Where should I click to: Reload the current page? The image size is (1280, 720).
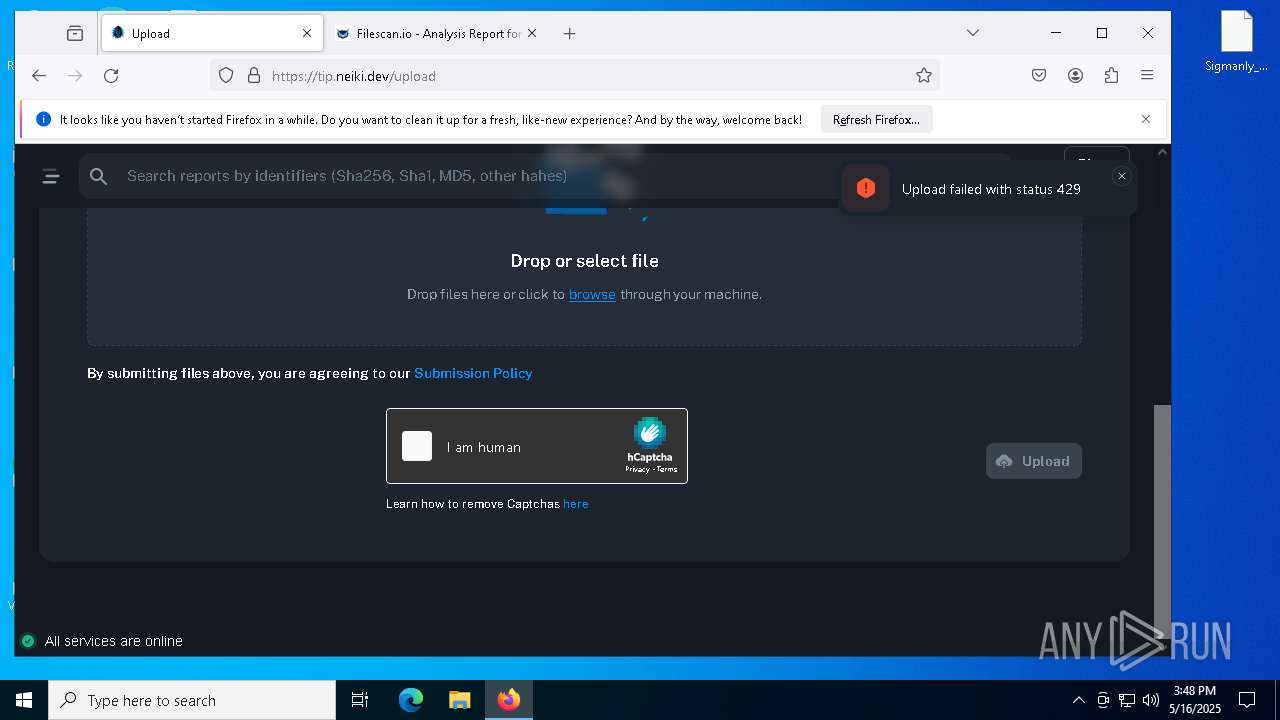tap(111, 75)
